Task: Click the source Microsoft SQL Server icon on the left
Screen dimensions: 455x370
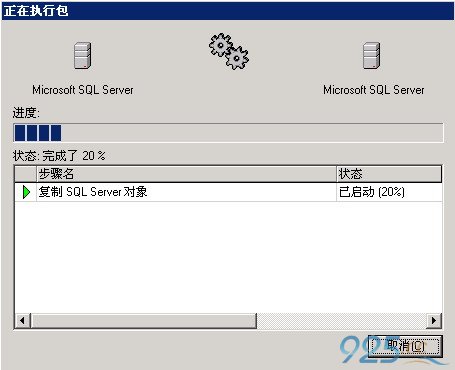Action: (x=82, y=55)
